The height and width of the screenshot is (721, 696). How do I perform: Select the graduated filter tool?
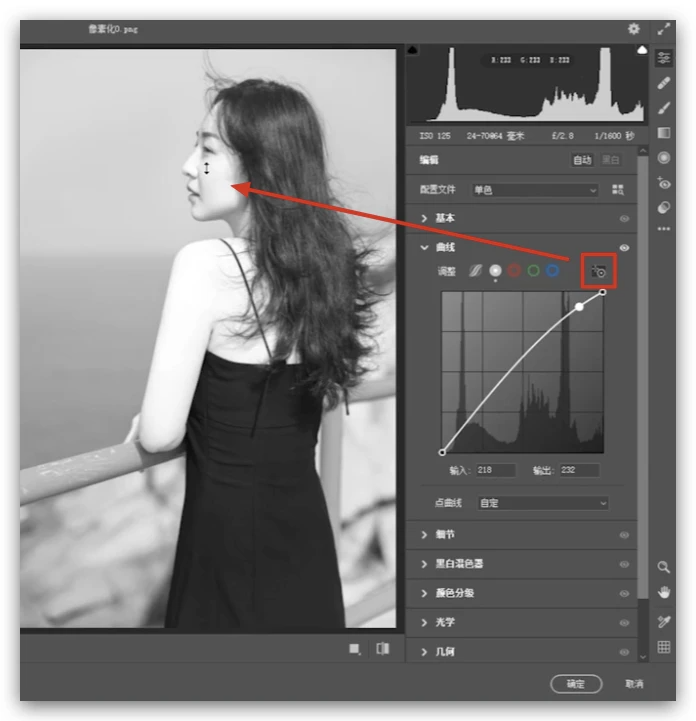(664, 133)
